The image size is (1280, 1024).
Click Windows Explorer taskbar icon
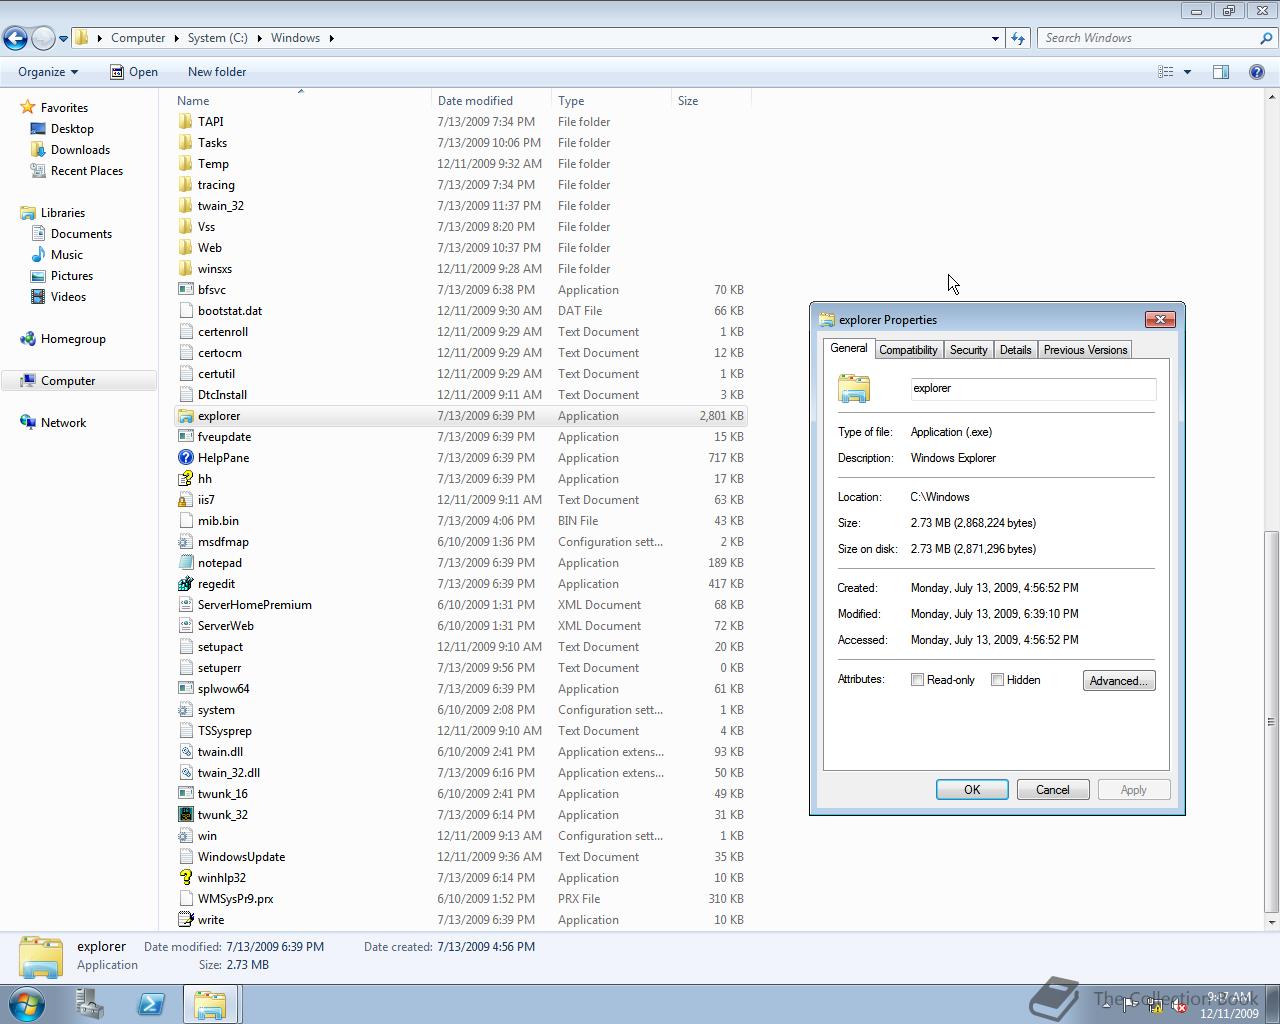tap(210, 1004)
